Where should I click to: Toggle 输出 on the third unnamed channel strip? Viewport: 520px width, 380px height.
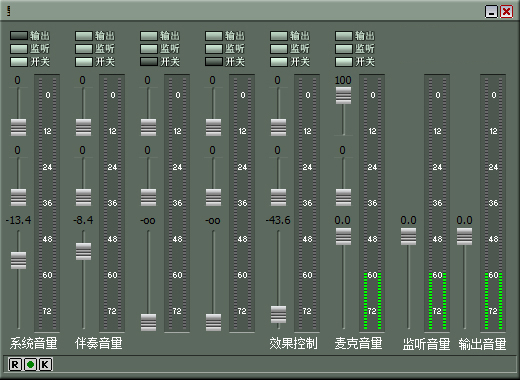coord(149,36)
